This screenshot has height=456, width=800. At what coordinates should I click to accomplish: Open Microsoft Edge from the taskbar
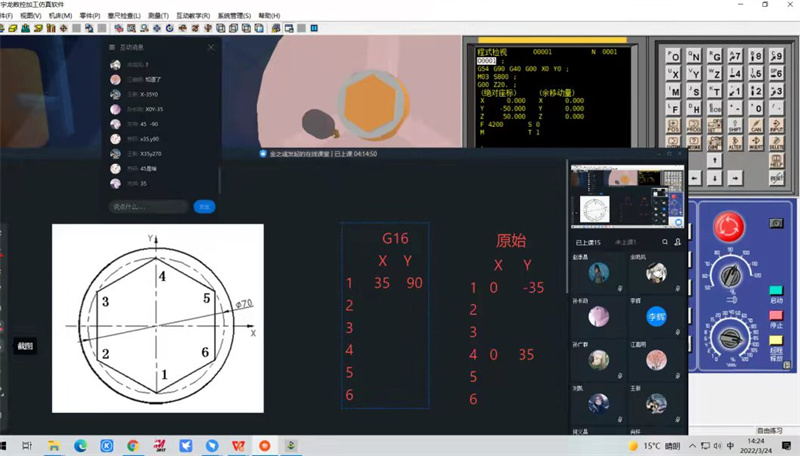(80, 446)
